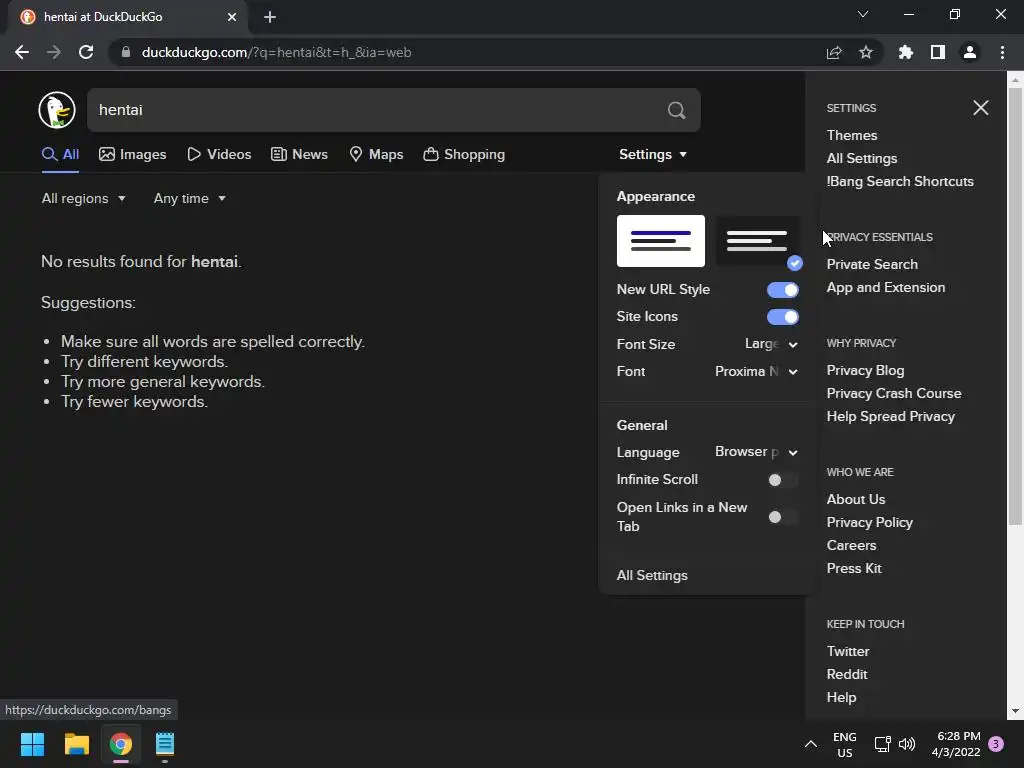Open Windows Start menu
This screenshot has width=1024, height=768.
(x=32, y=744)
